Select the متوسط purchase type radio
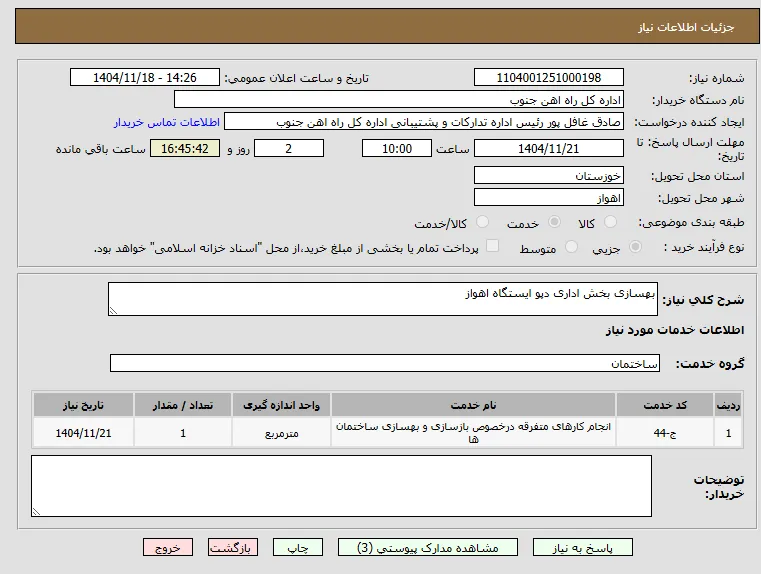Viewport: 761px width, 574px height. pyautogui.click(x=571, y=247)
